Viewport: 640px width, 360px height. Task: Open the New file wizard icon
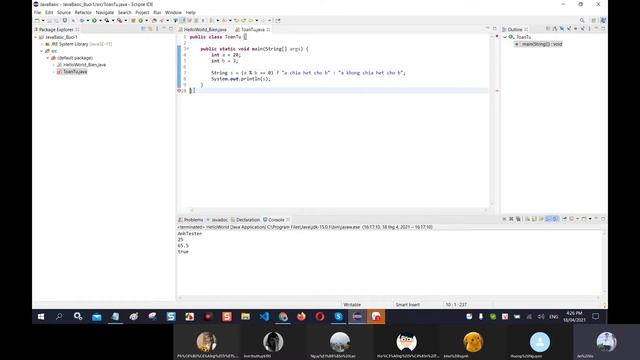[37, 20]
